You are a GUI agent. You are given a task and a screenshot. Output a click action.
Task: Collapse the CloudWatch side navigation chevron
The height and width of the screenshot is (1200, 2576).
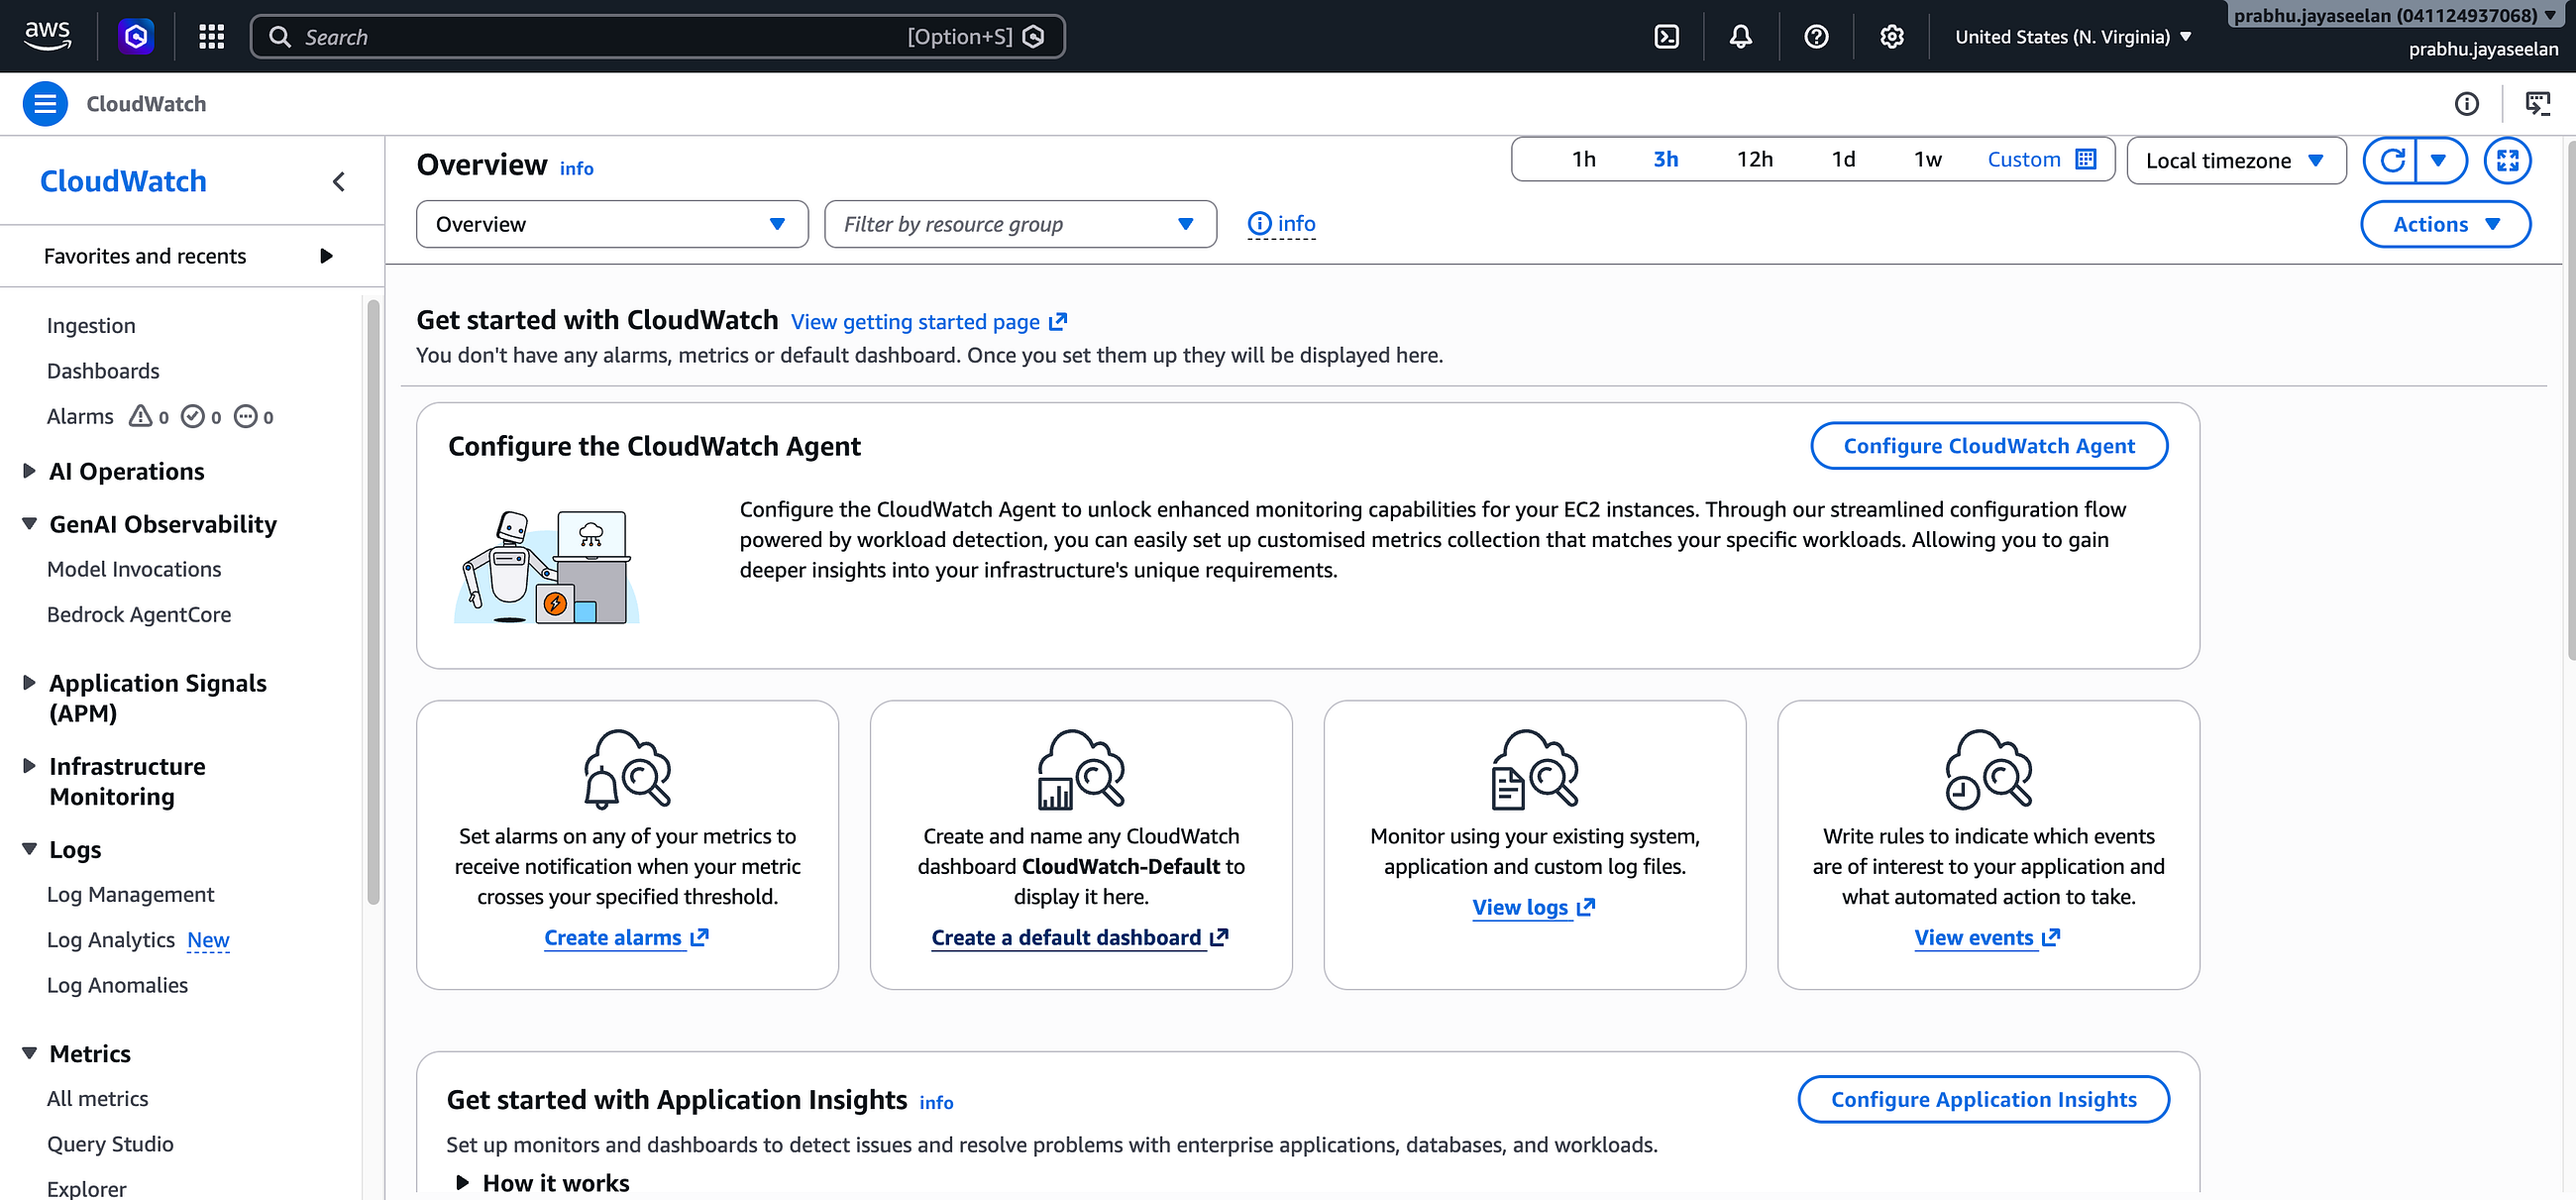(x=339, y=181)
